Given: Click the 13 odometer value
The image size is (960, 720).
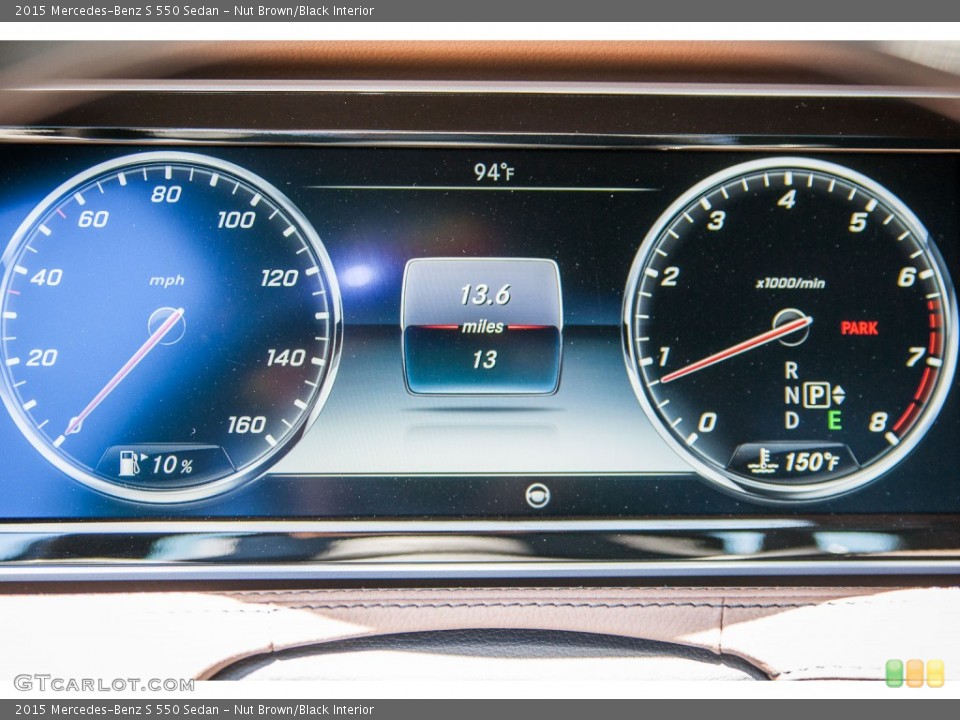Looking at the screenshot, I should (484, 359).
